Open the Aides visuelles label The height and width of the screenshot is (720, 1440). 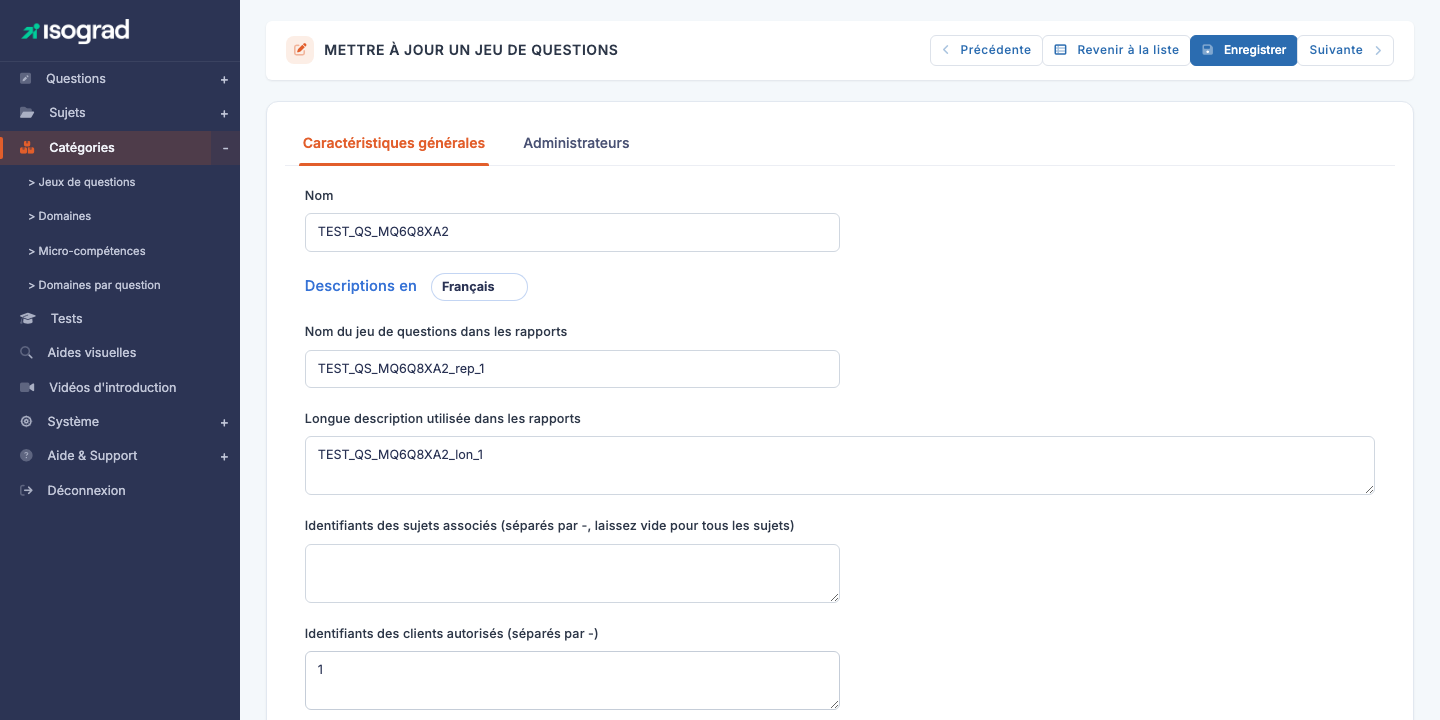92,353
